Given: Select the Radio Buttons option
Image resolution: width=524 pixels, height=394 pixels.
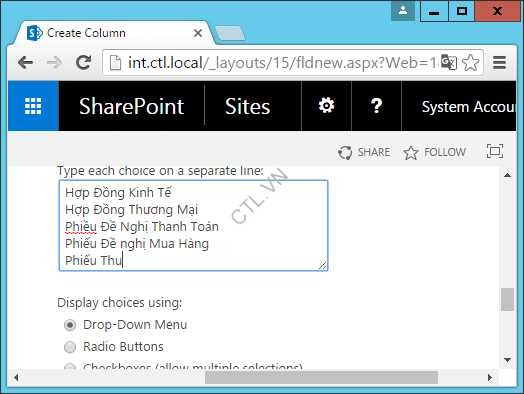Looking at the screenshot, I should [70, 347].
